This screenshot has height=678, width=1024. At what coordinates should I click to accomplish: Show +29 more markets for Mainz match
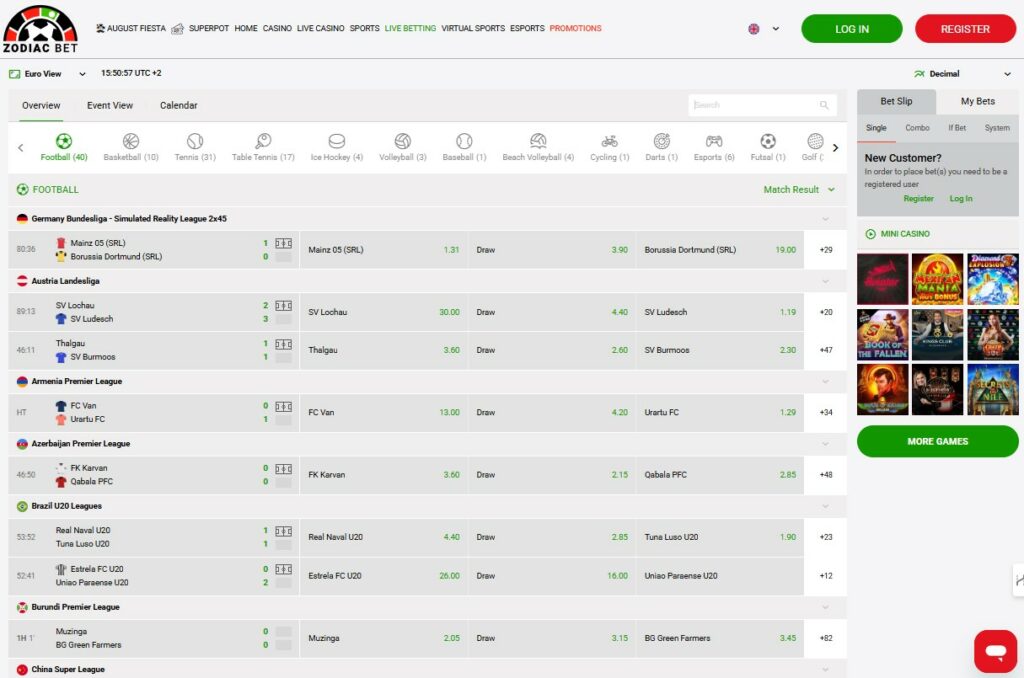[825, 250]
